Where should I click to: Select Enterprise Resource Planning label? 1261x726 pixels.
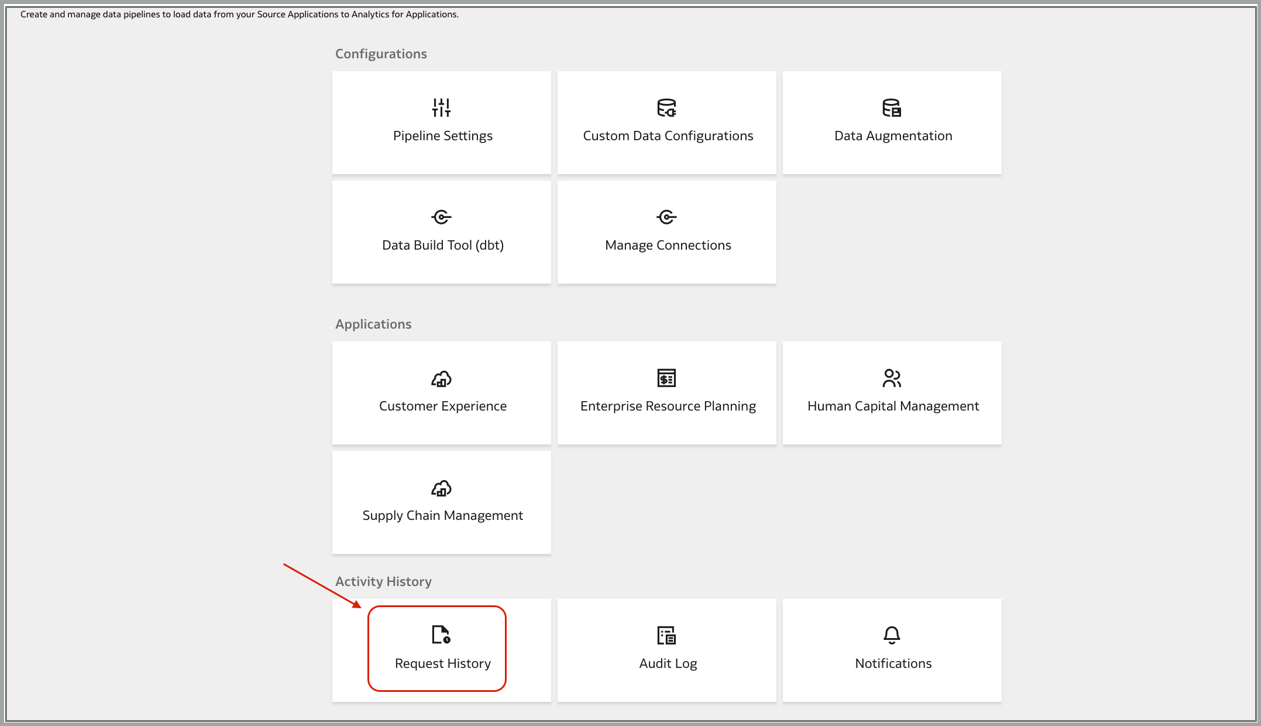[668, 406]
